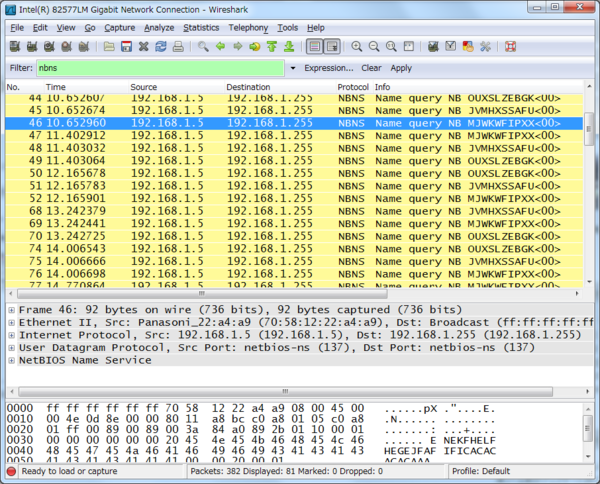Apply the display filter
This screenshot has width=600, height=484.
click(x=401, y=68)
